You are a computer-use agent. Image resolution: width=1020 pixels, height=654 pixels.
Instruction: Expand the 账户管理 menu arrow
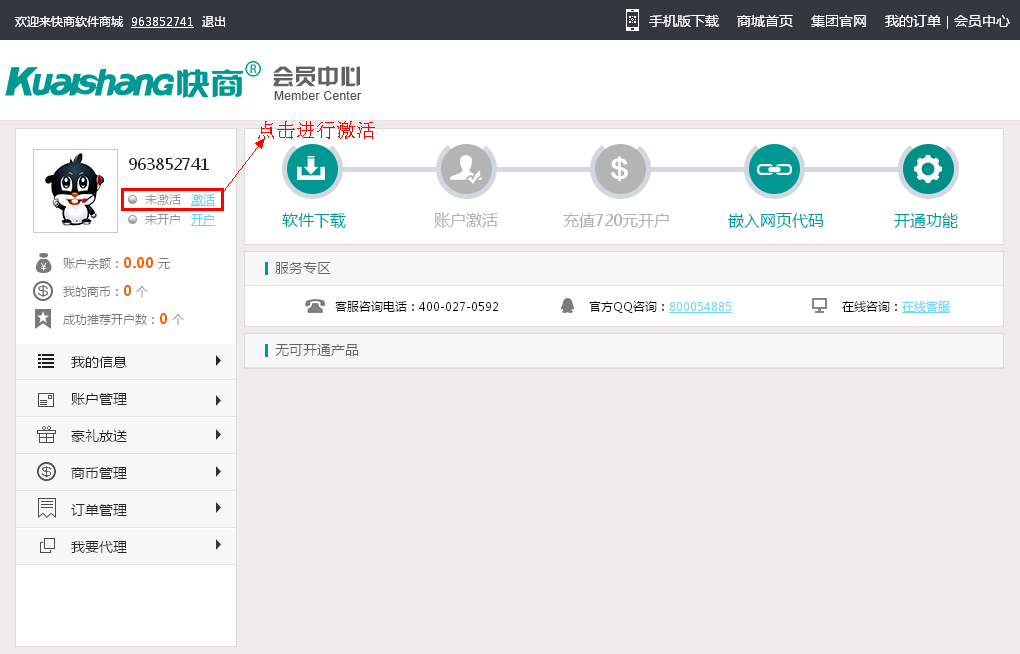click(218, 399)
